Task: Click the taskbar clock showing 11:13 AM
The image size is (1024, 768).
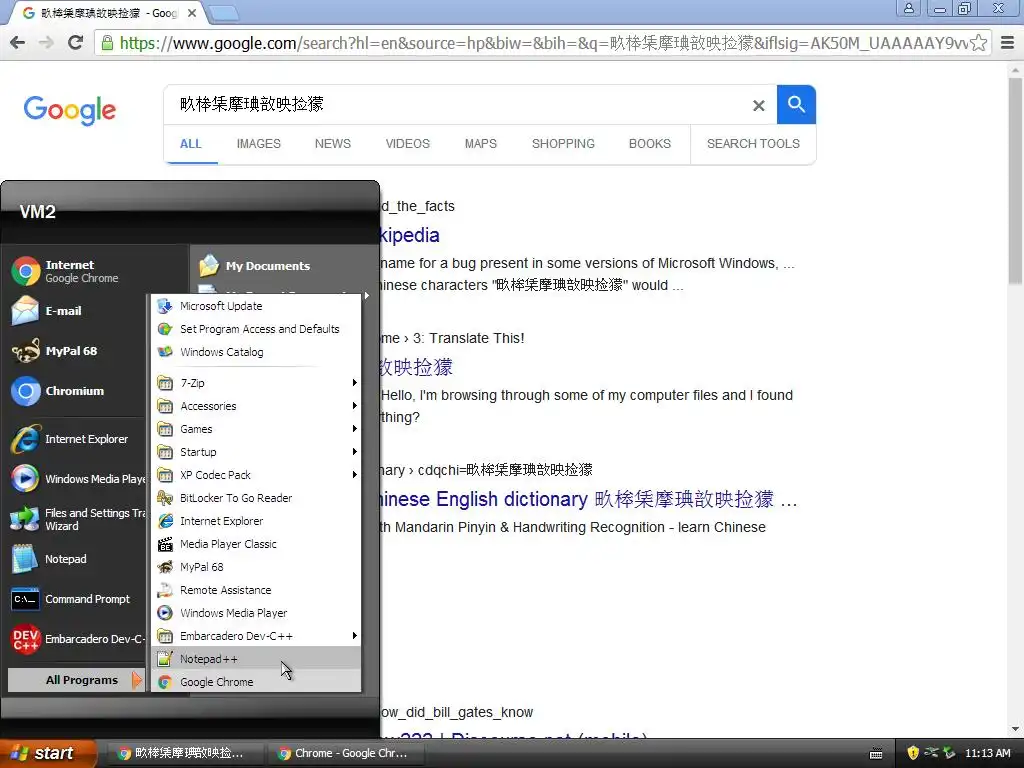Action: coord(987,753)
